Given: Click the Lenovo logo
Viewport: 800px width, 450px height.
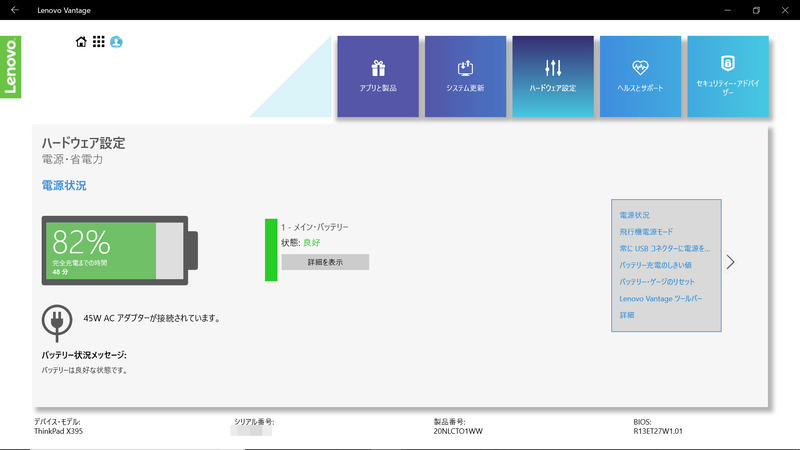Looking at the screenshot, I should tap(11, 67).
